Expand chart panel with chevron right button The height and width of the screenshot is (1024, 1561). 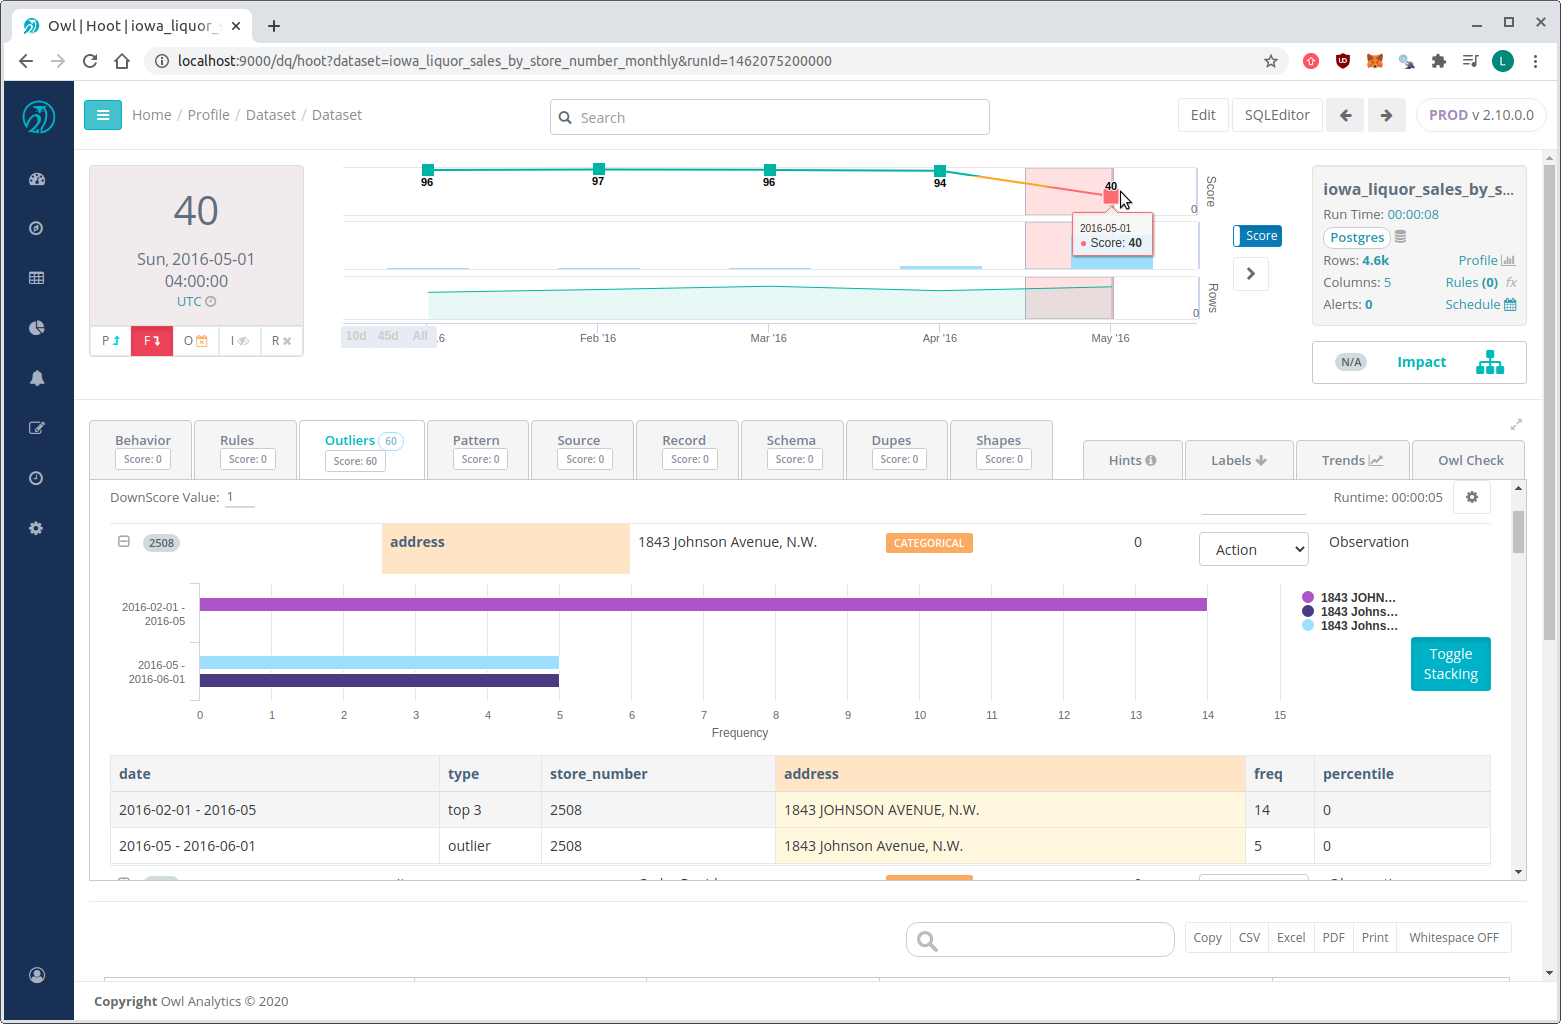[1250, 274]
